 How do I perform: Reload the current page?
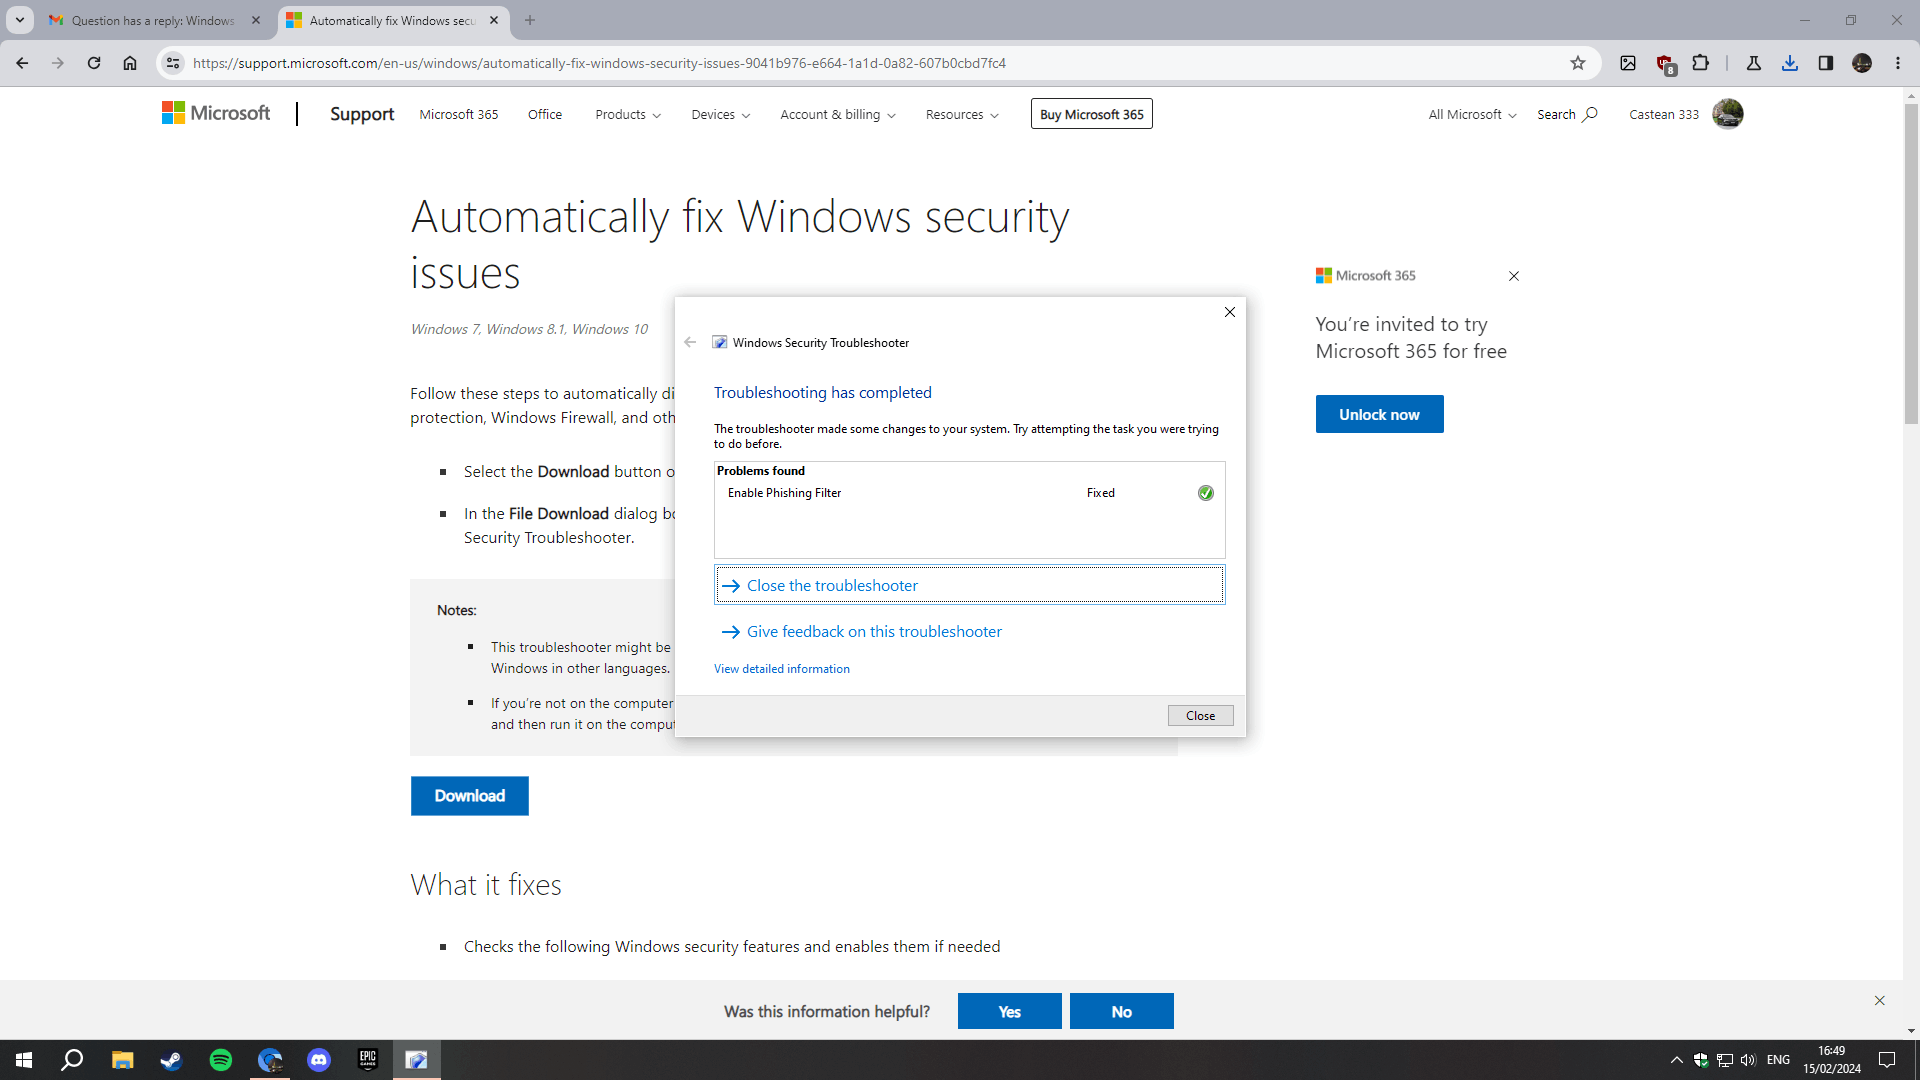pyautogui.click(x=94, y=63)
